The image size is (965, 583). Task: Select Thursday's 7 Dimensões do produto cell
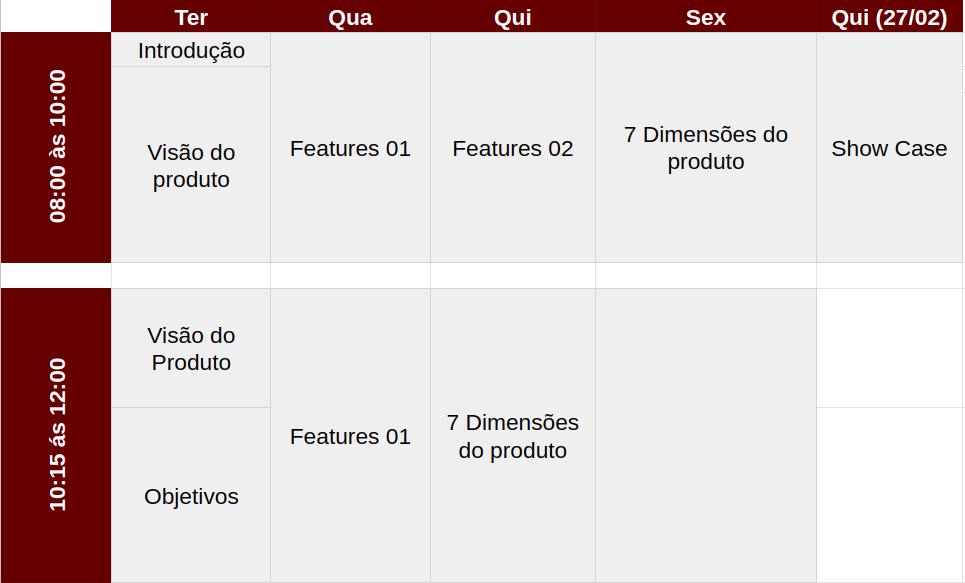click(x=513, y=435)
